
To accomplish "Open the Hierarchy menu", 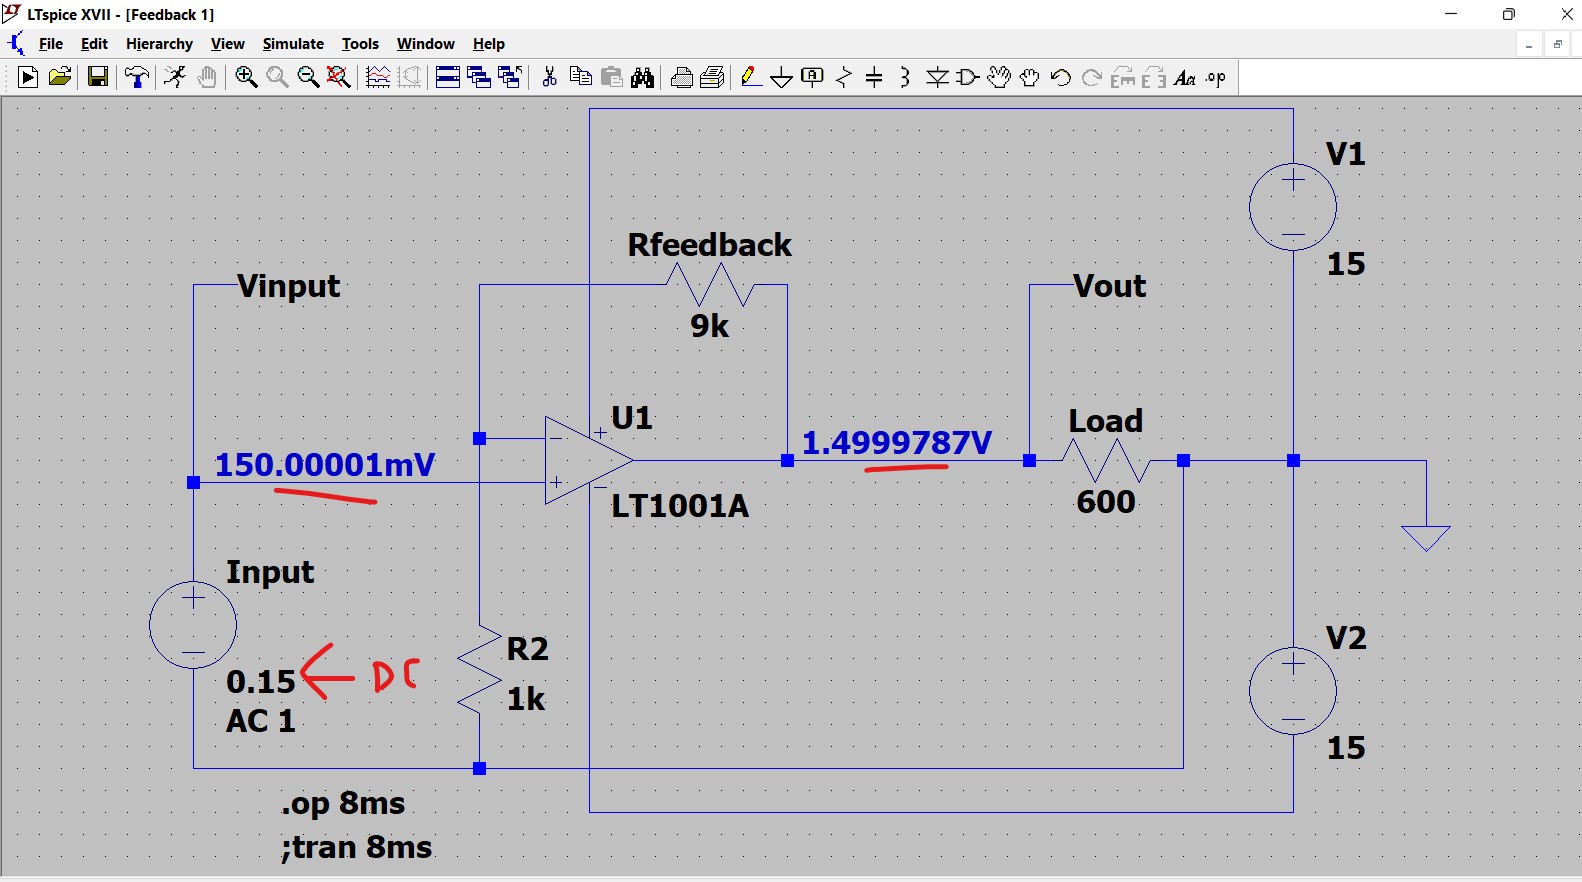I will click(x=159, y=44).
